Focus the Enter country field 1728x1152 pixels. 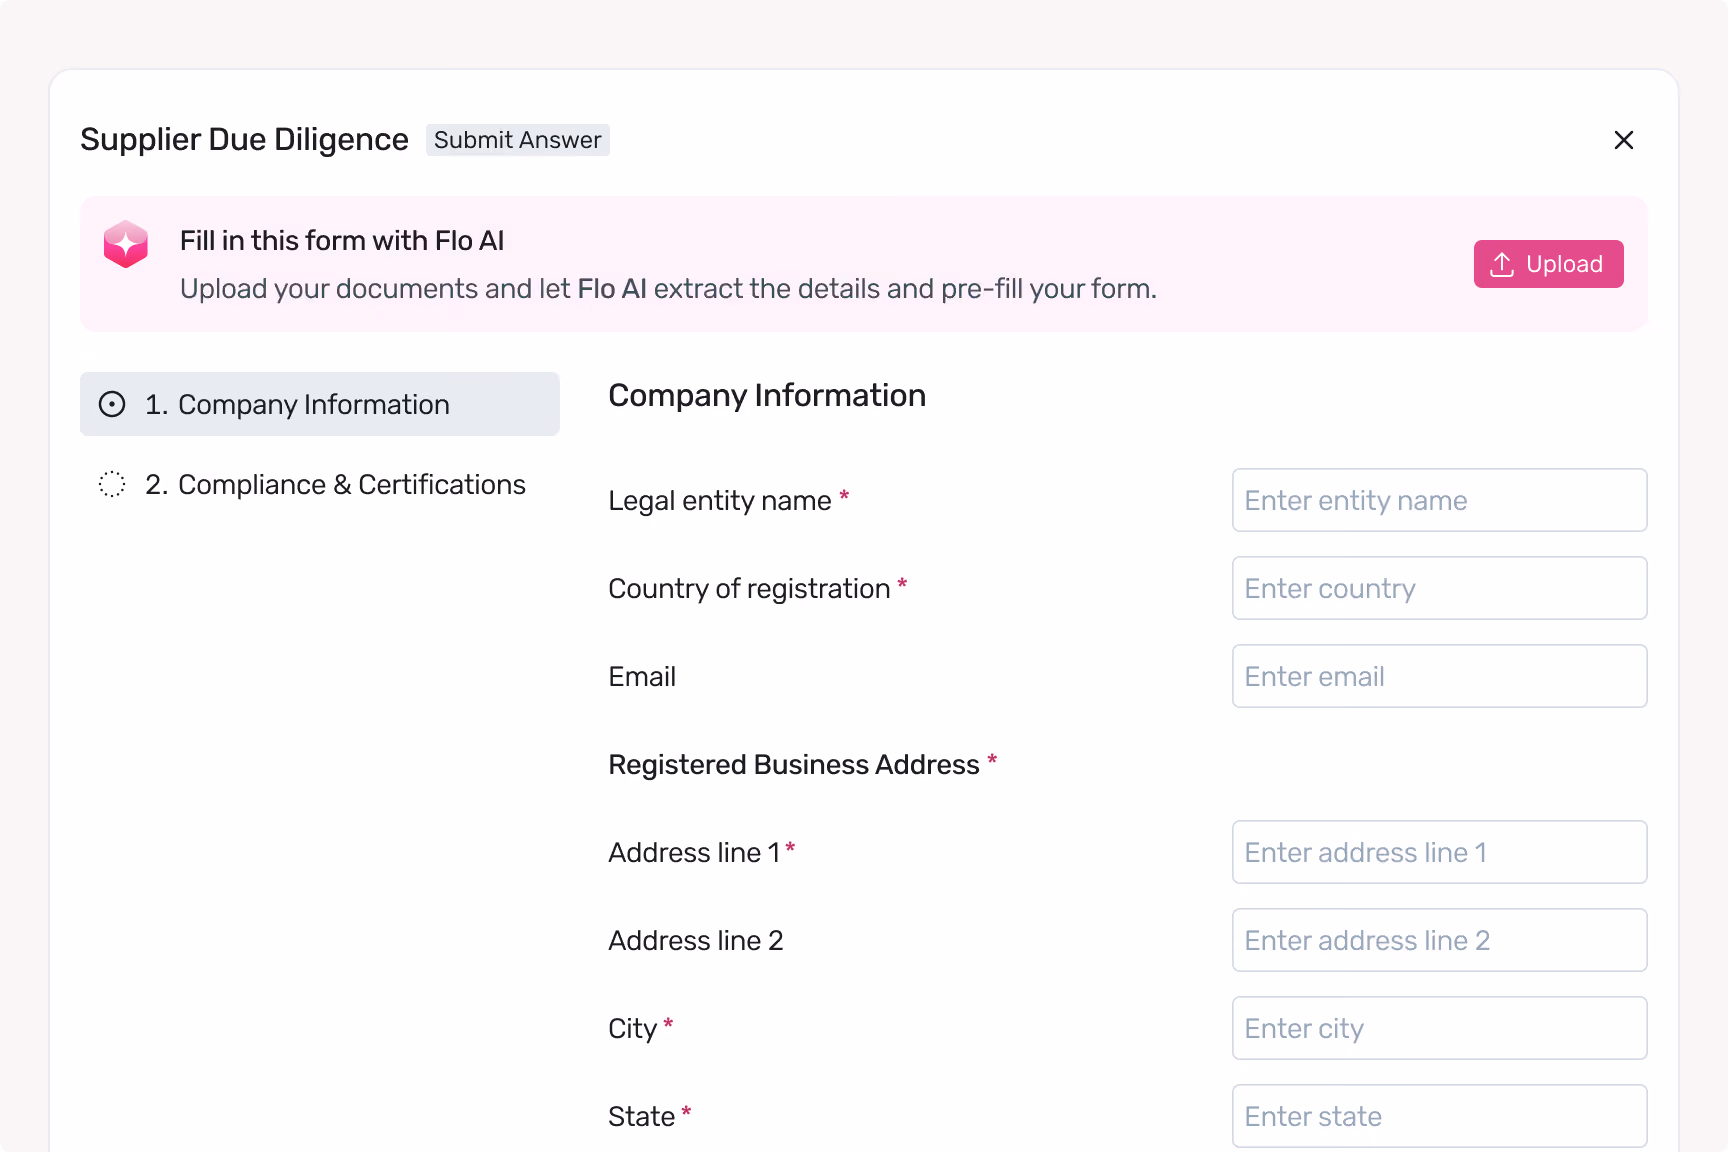1439,588
